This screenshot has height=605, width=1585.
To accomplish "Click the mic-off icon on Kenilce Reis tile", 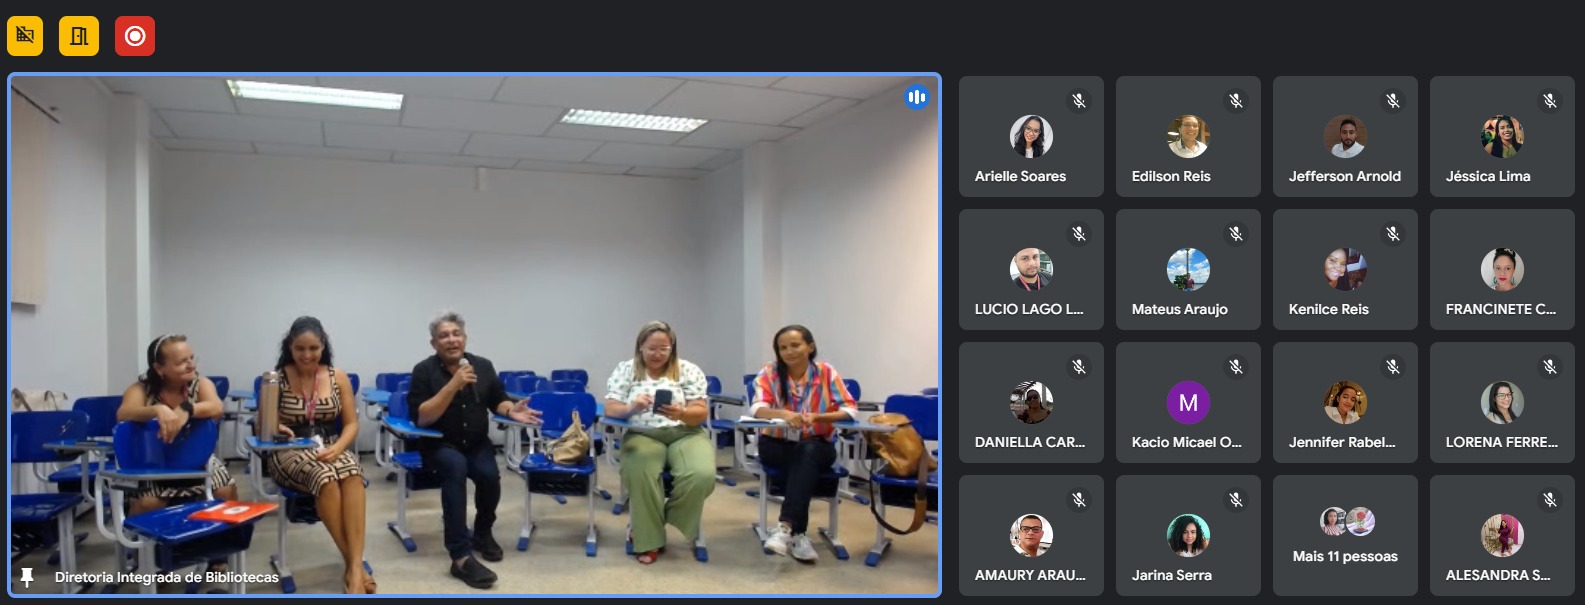I will 1393,233.
